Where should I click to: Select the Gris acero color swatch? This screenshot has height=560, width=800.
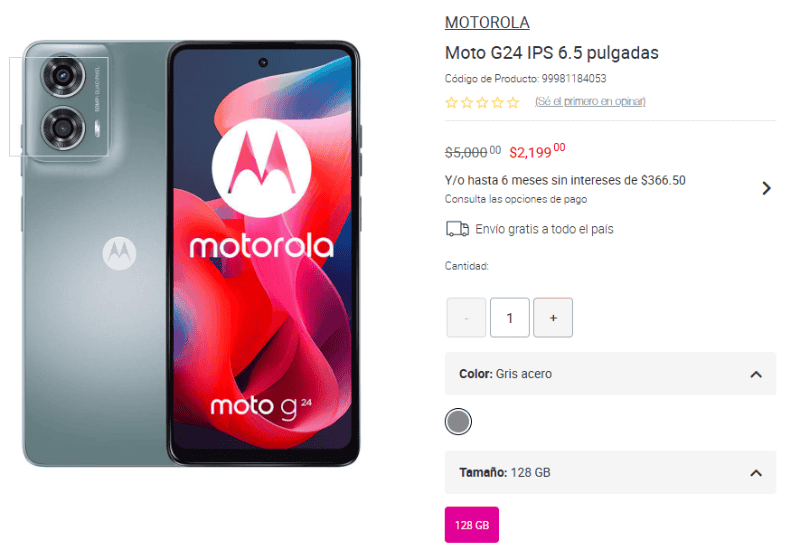[458, 422]
